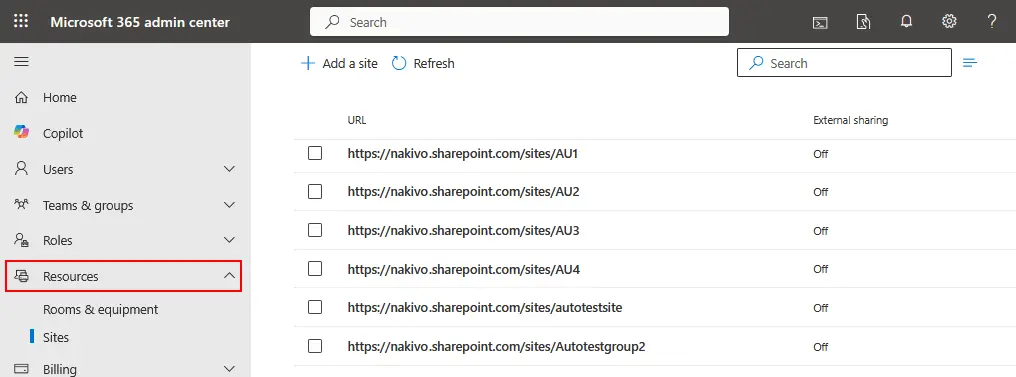Collapse the navigation menu hamburger icon
Image resolution: width=1016 pixels, height=377 pixels.
[21, 62]
